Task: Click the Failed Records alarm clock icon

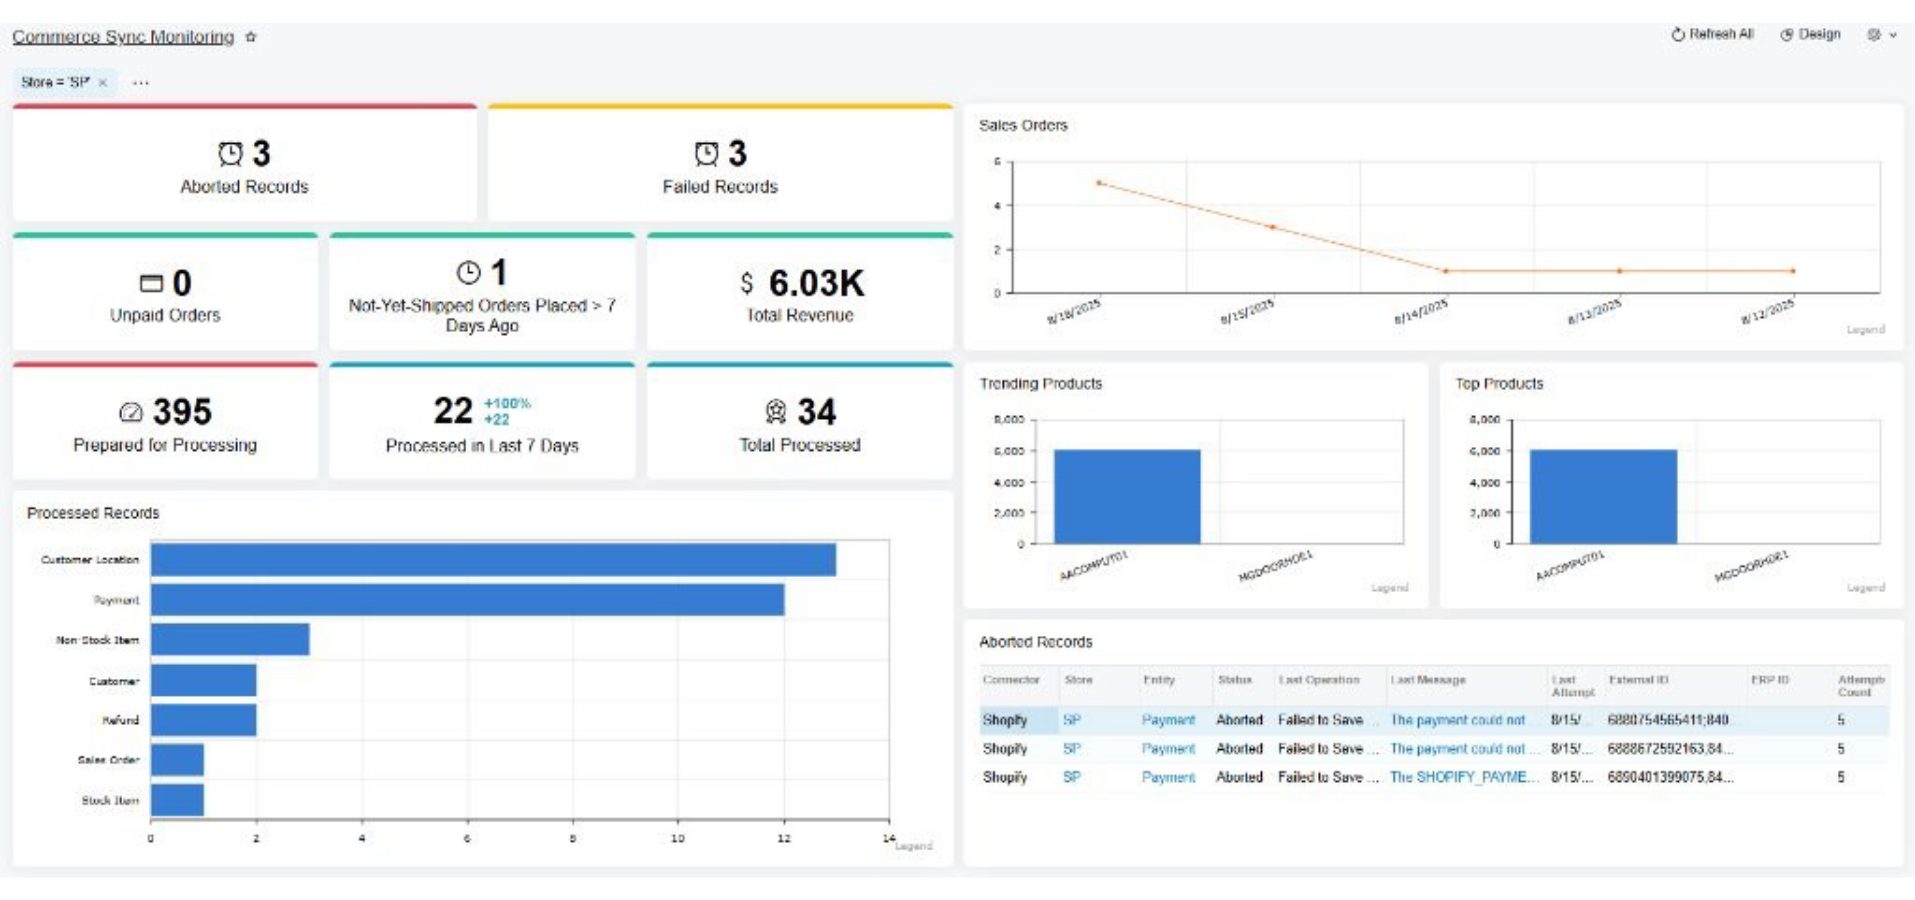Action: [707, 154]
